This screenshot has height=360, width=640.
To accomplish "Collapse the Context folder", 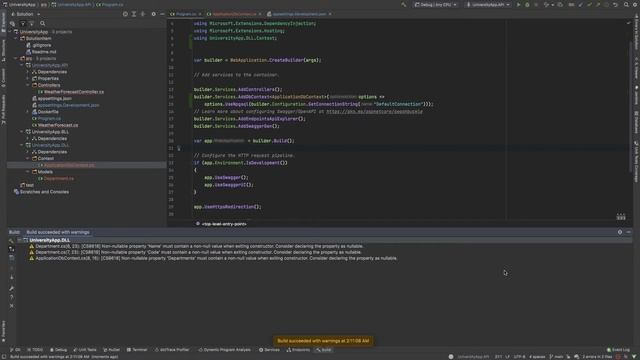I will 28,158.
